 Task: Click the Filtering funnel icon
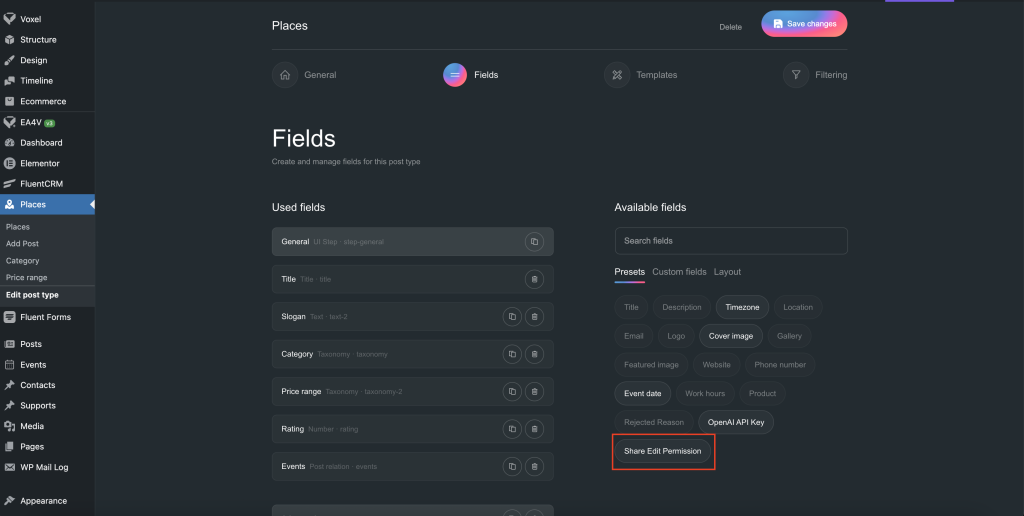[796, 75]
